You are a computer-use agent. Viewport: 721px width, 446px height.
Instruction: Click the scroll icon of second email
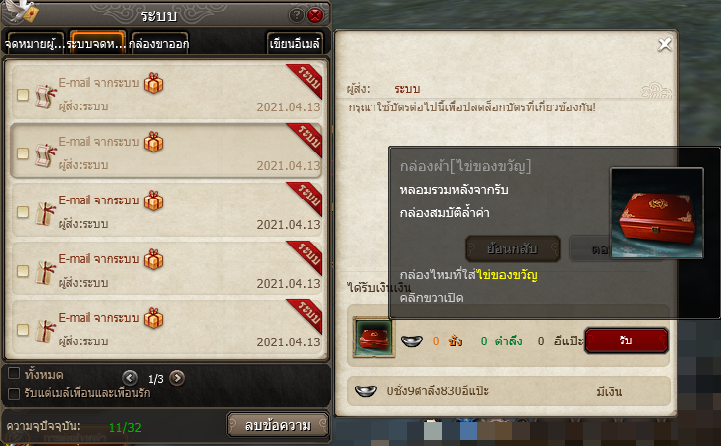[x=46, y=154]
